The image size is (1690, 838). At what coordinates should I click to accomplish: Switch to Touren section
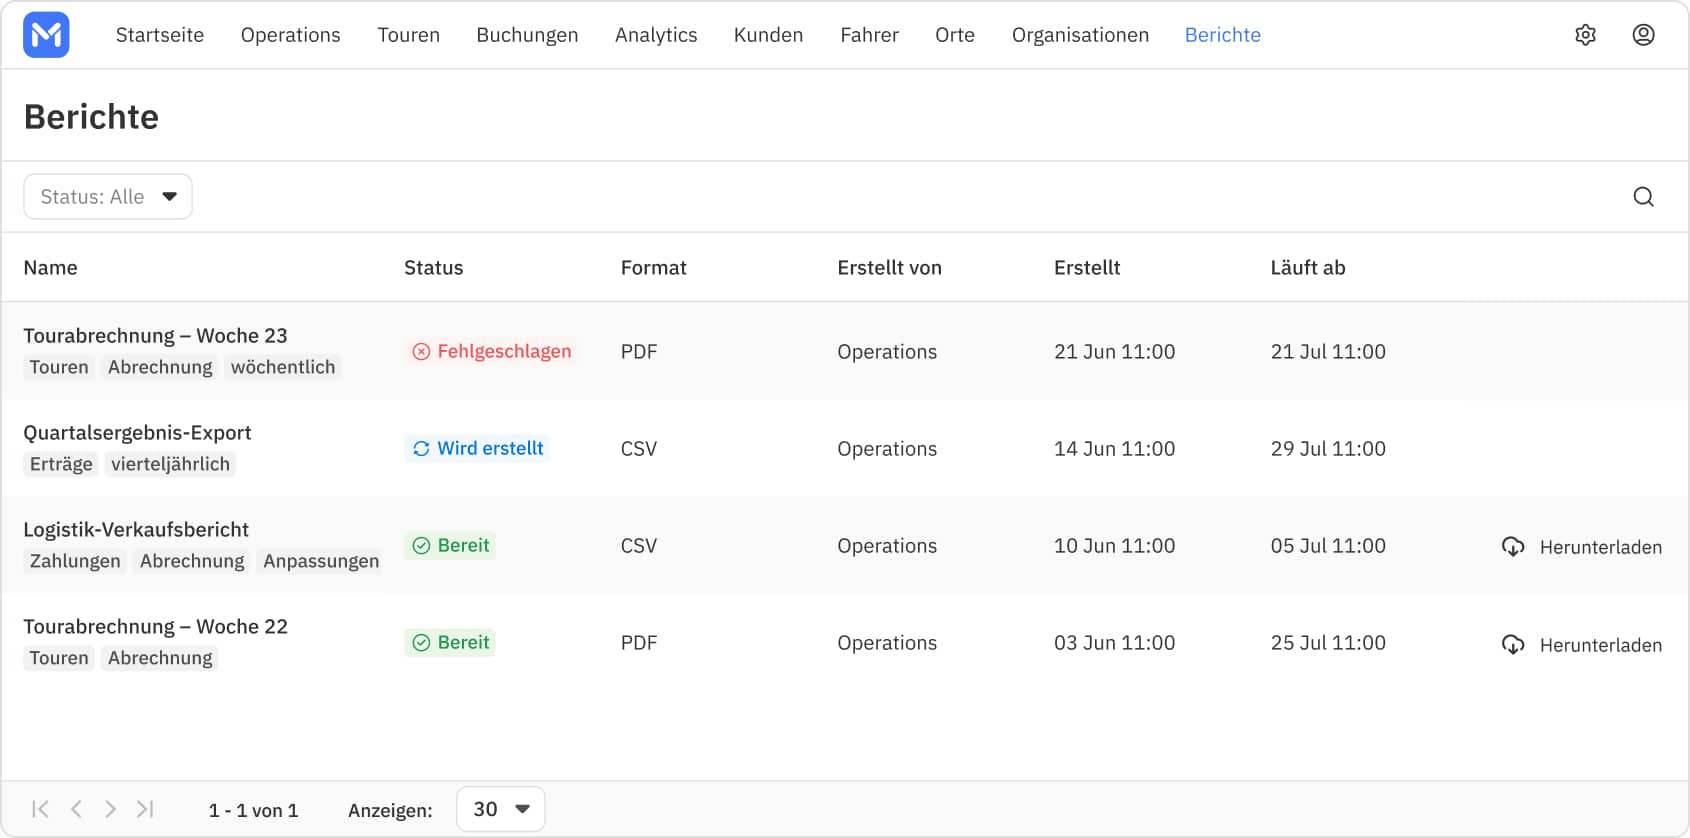408,35
